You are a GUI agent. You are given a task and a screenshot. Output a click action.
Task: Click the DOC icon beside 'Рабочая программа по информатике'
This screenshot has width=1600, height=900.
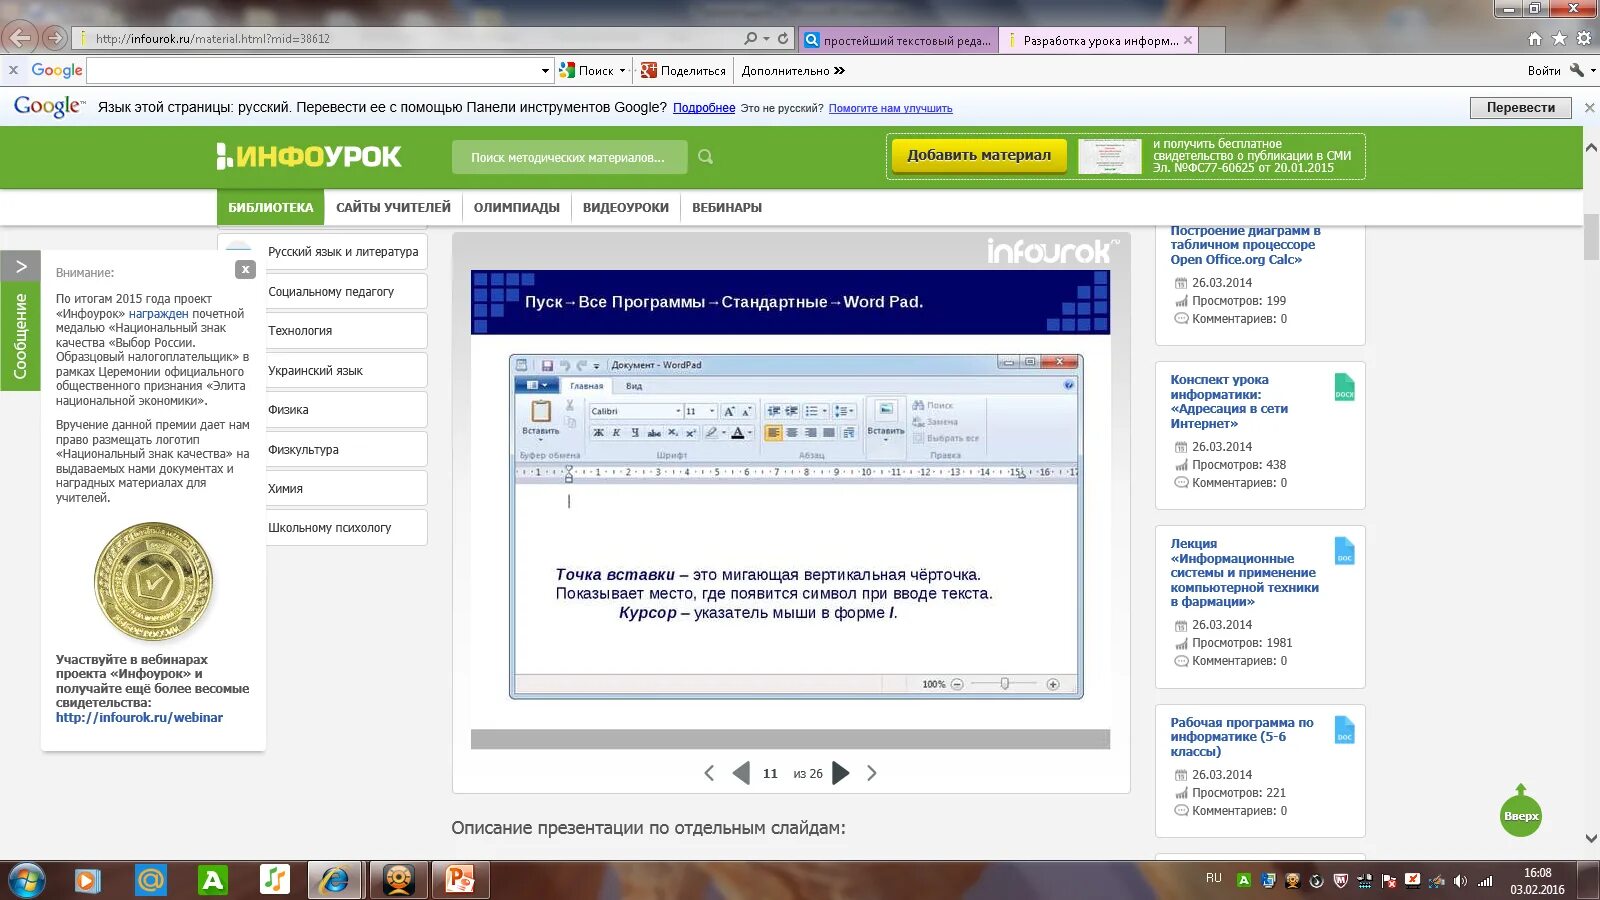(1345, 730)
